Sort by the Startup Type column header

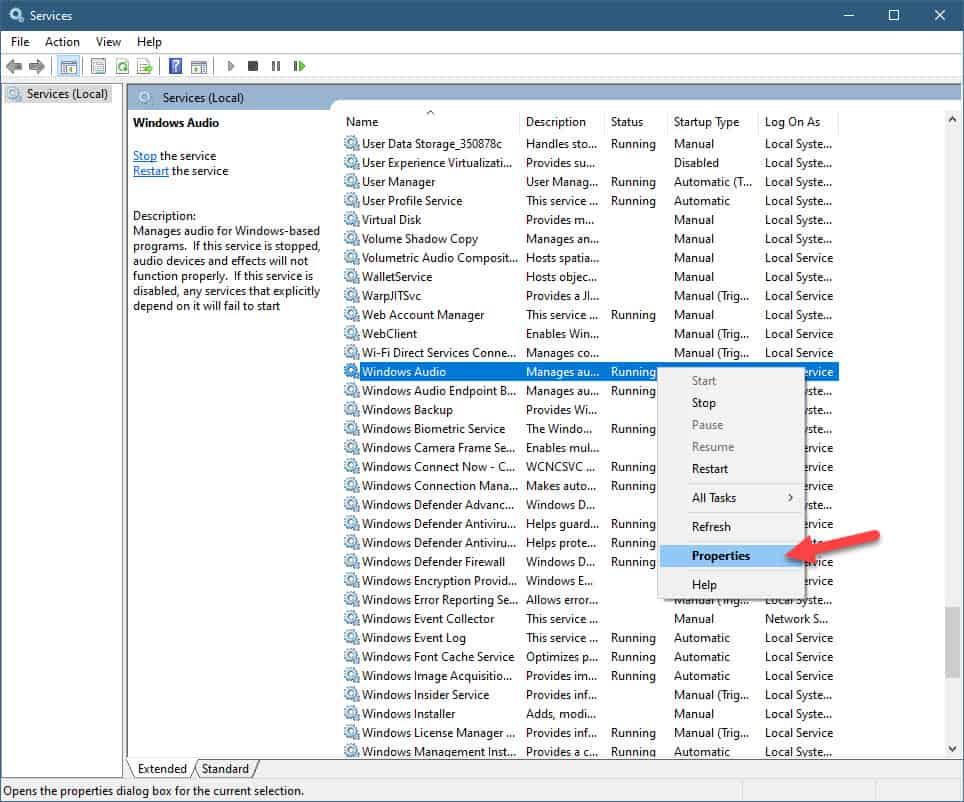713,122
